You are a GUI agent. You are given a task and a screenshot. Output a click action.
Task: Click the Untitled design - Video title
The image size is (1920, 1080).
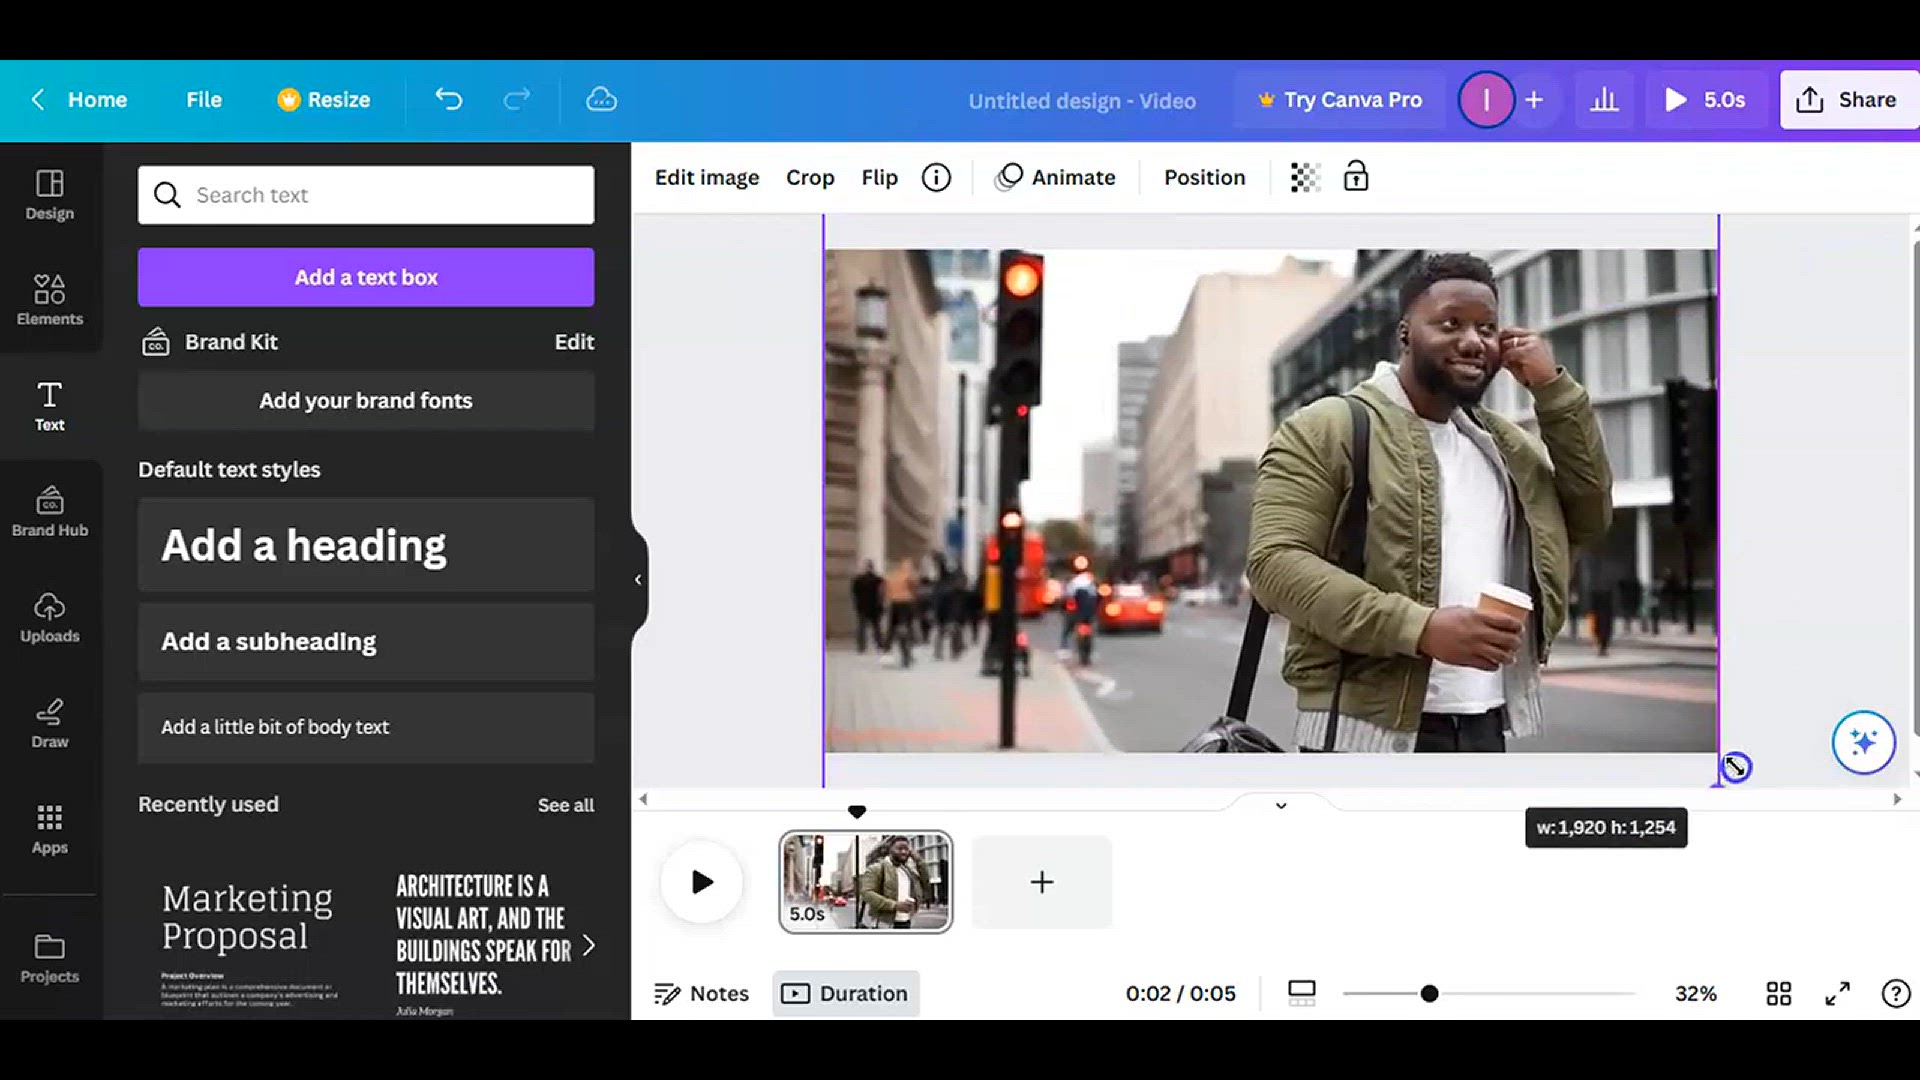(1082, 100)
